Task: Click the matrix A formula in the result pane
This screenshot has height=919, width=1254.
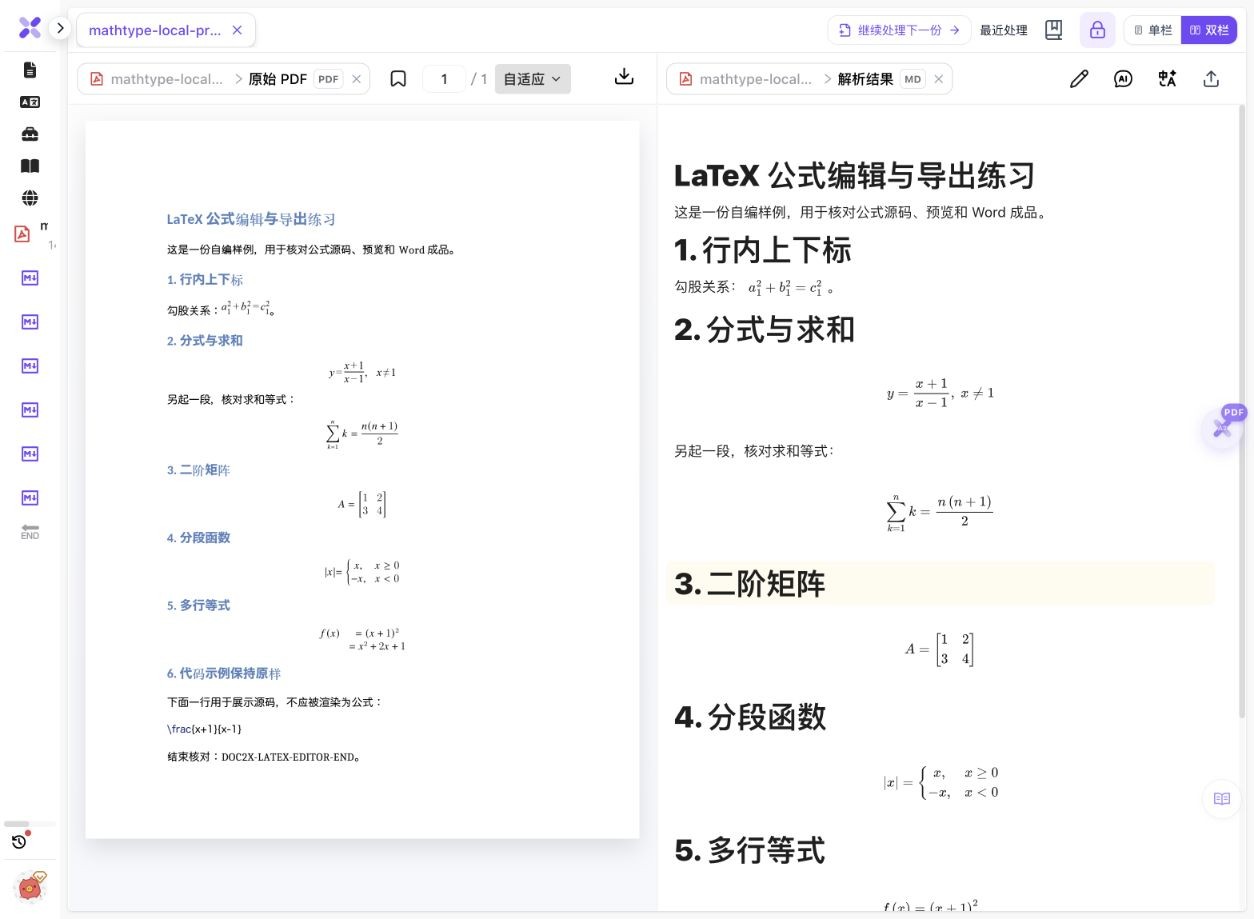Action: [940, 649]
